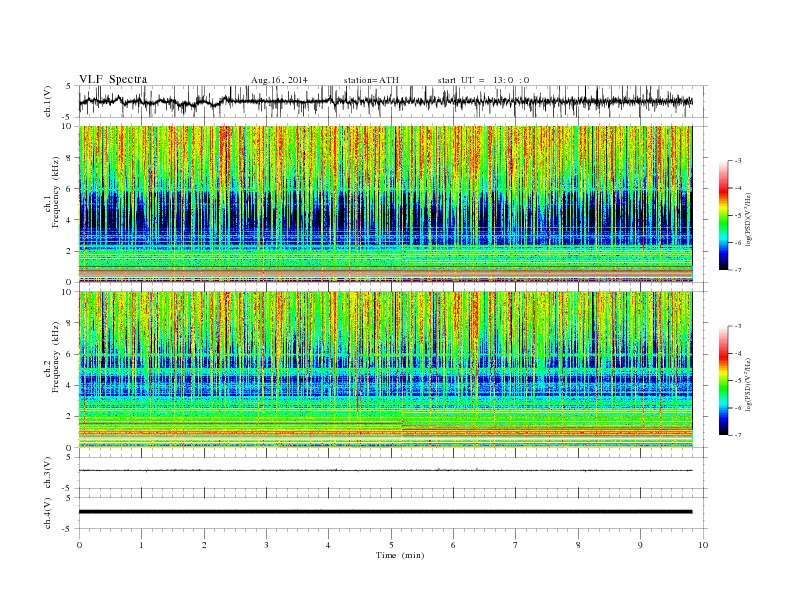Click the '7' tick label on time axis
Image resolution: width=792 pixels, height=612 pixels.
[516, 545]
